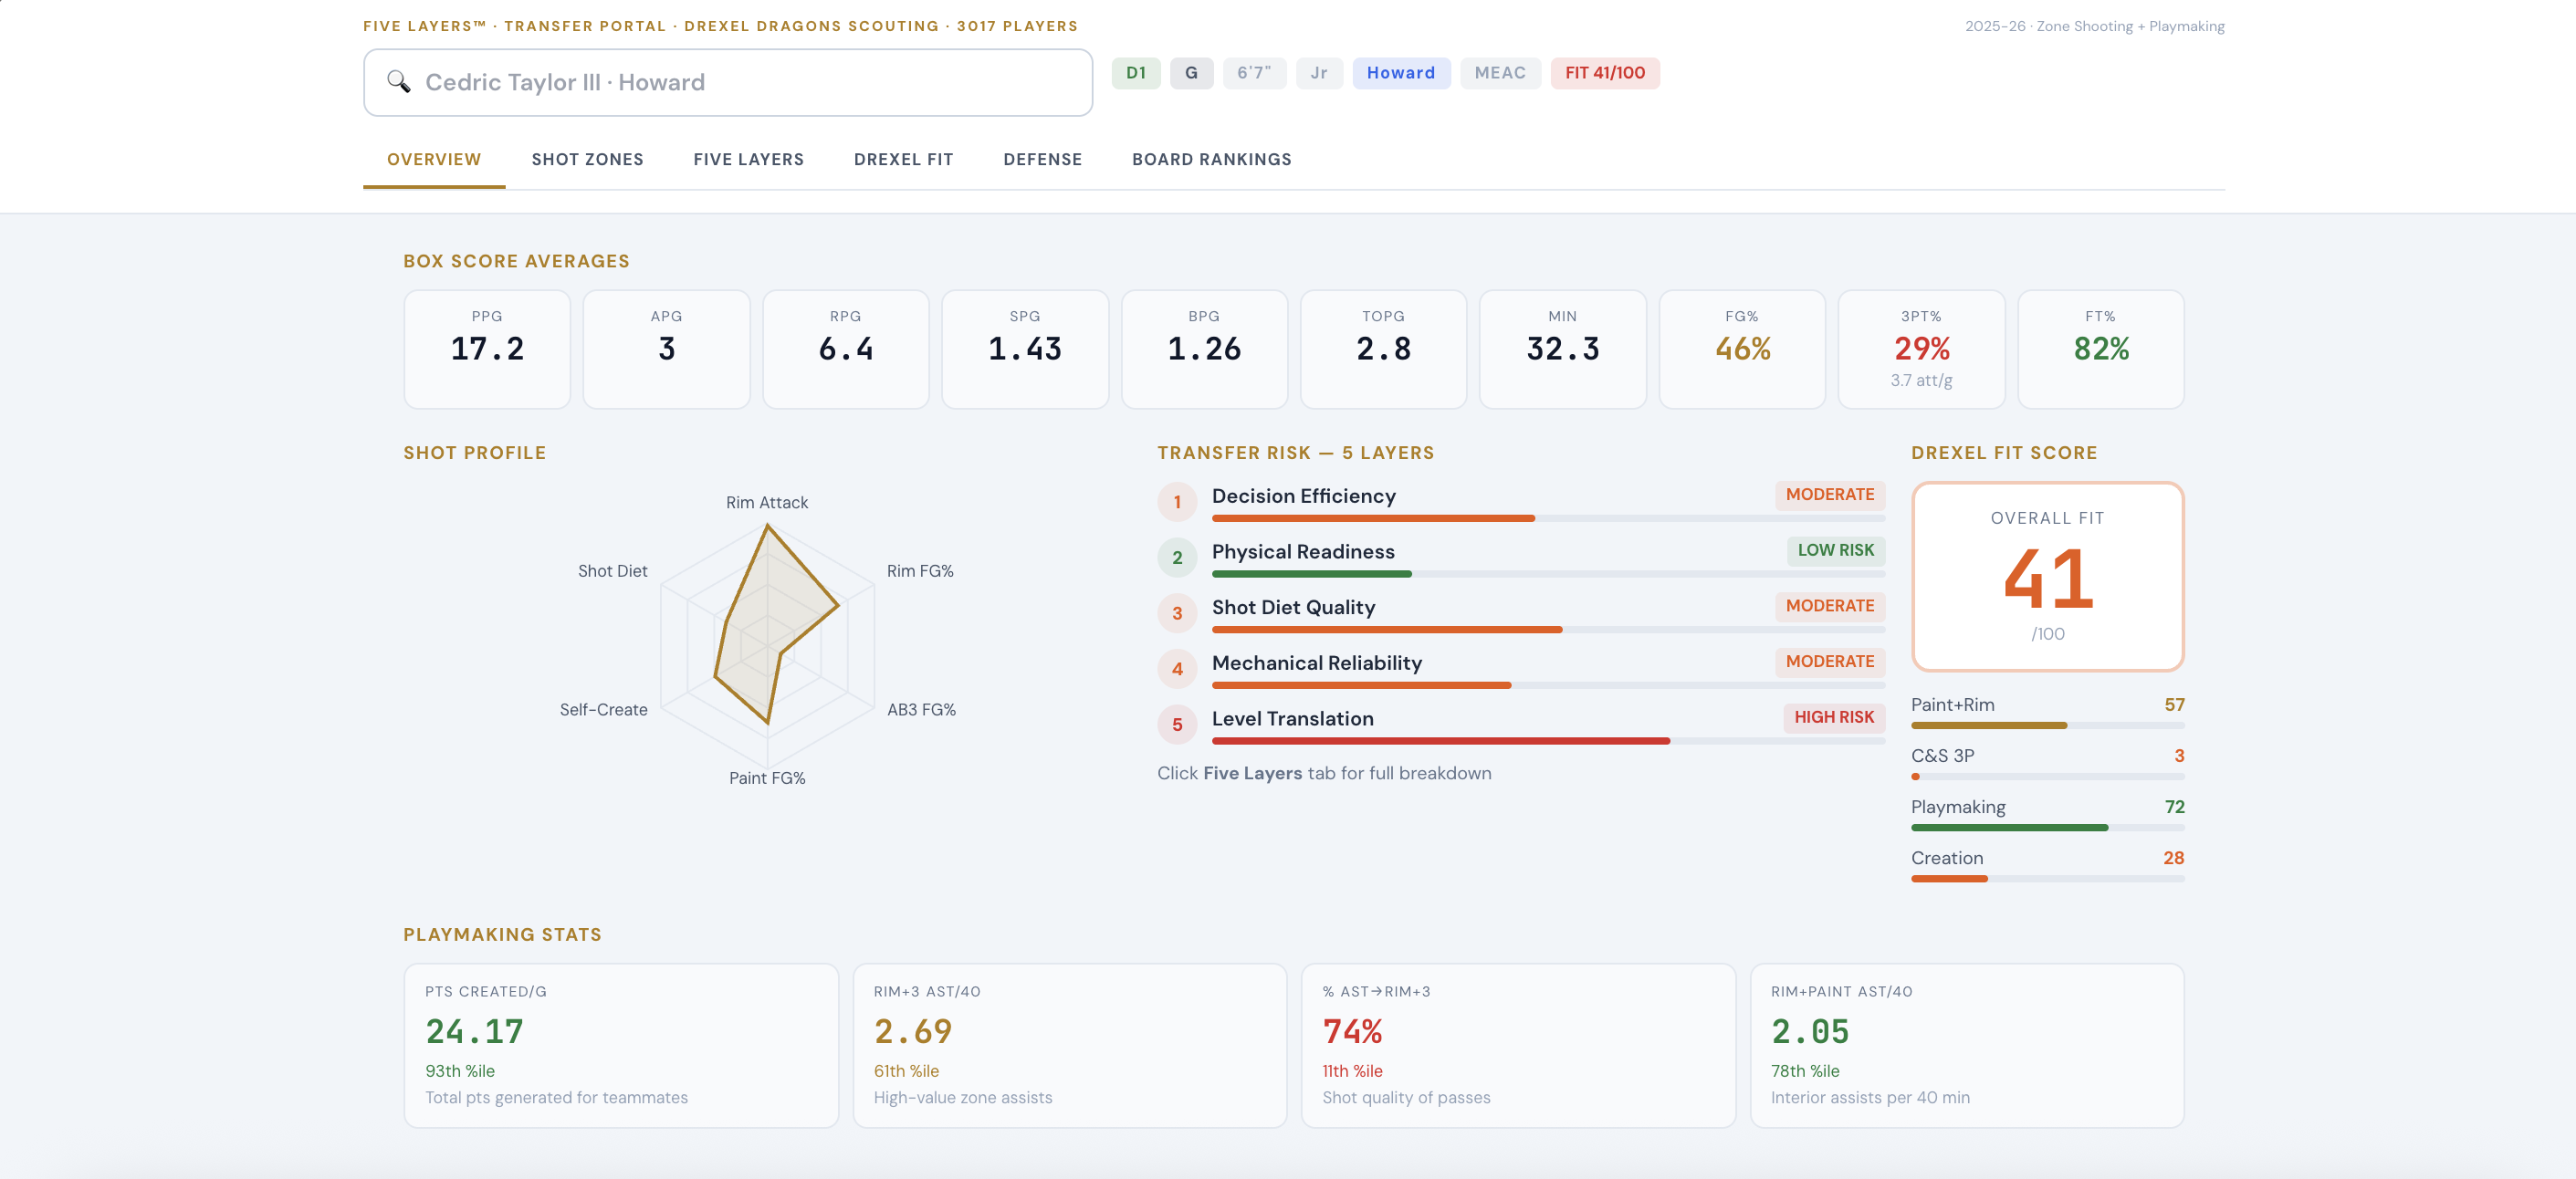Image resolution: width=2576 pixels, height=1179 pixels.
Task: Click the magnifier search icon
Action: point(398,82)
